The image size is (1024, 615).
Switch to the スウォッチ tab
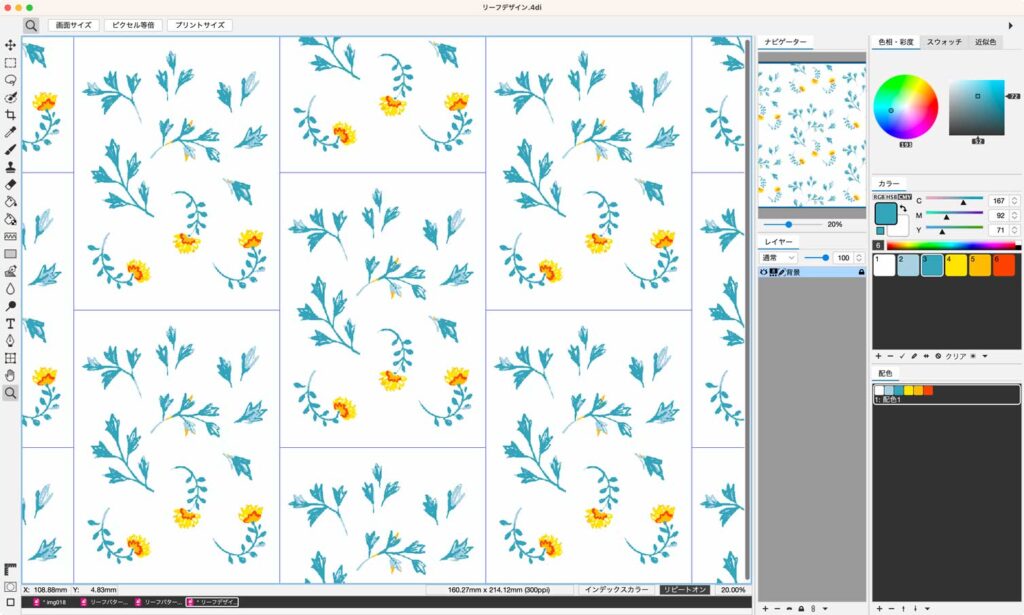point(944,42)
